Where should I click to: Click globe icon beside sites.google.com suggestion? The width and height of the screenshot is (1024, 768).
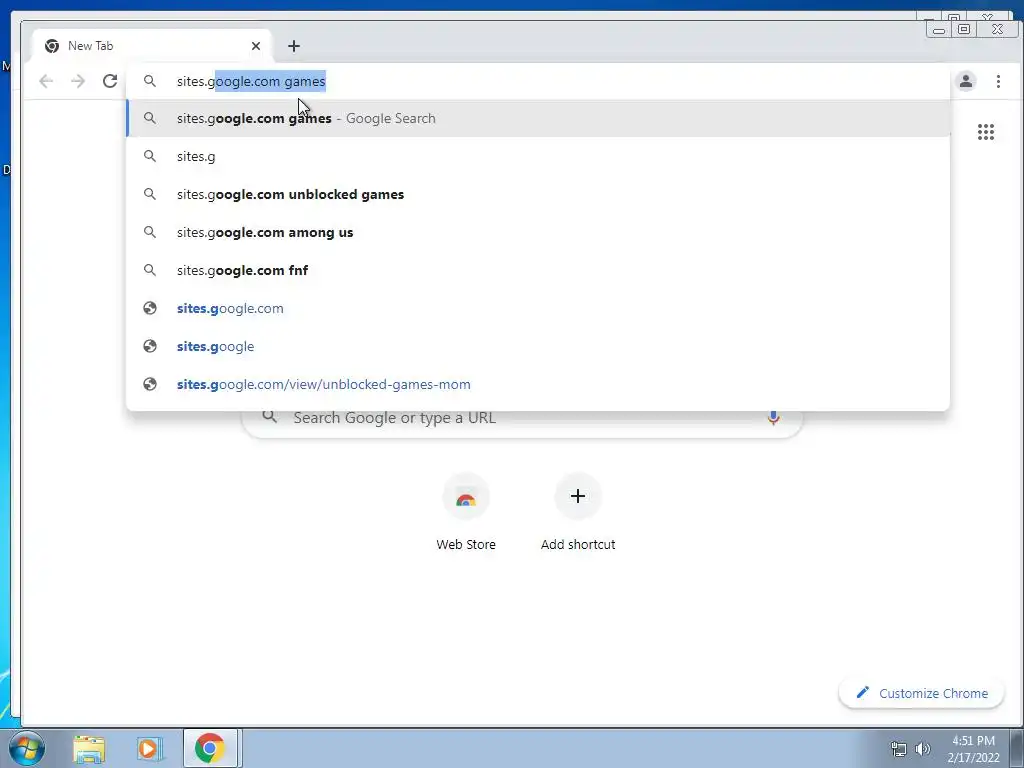[x=150, y=308]
